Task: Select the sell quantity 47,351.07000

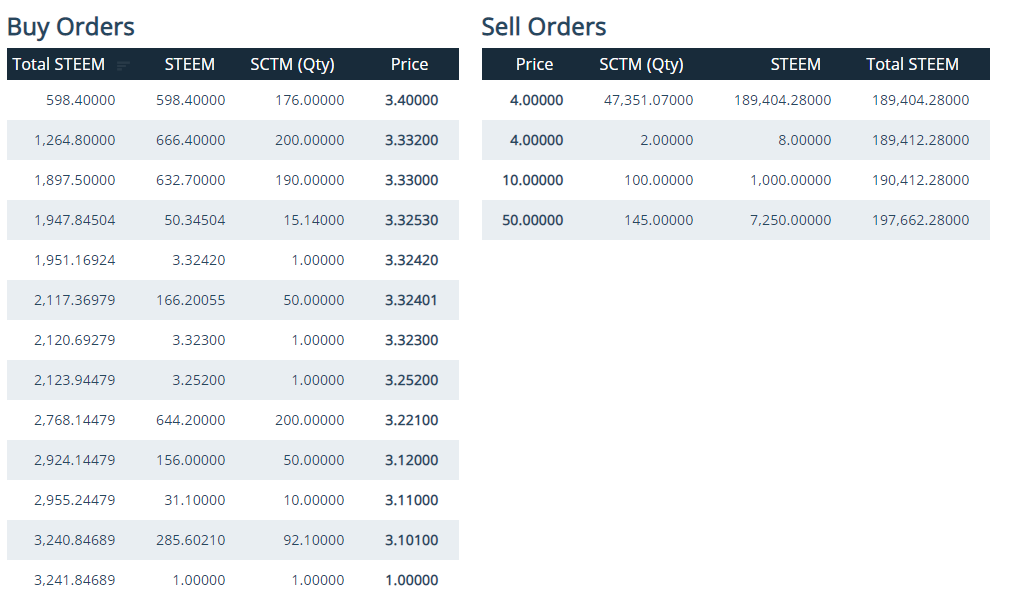Action: (649, 100)
